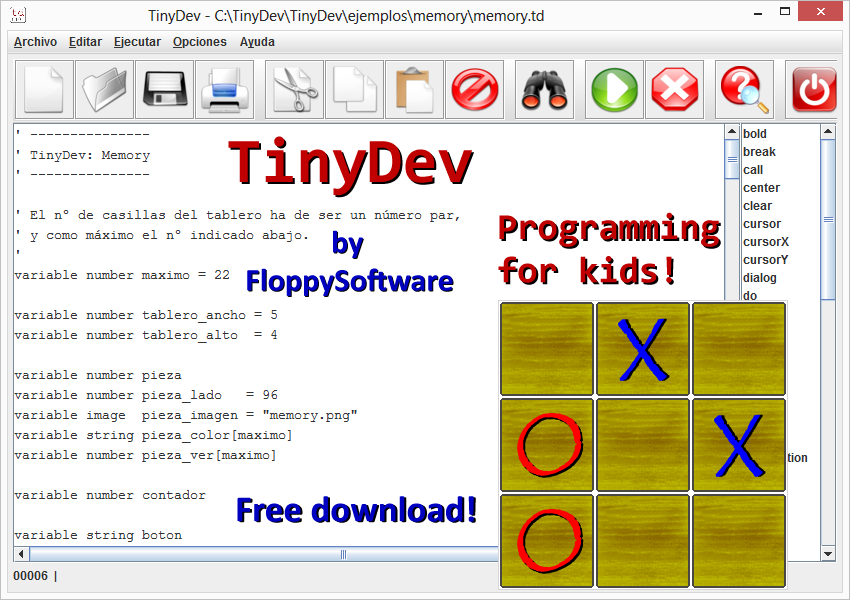Close the TinyDev window
Image resolution: width=850 pixels, height=600 pixels.
pos(820,12)
